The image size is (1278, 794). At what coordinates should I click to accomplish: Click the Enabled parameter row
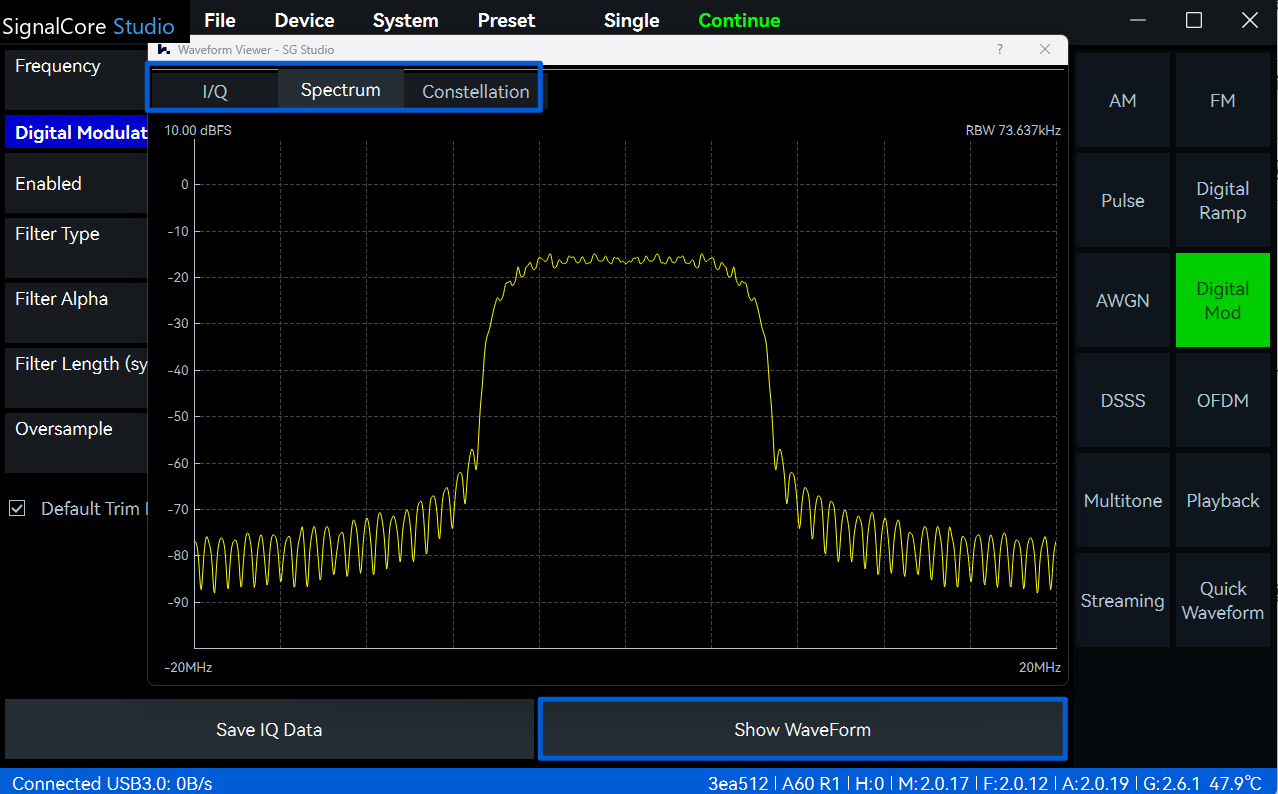pyautogui.click(x=76, y=183)
